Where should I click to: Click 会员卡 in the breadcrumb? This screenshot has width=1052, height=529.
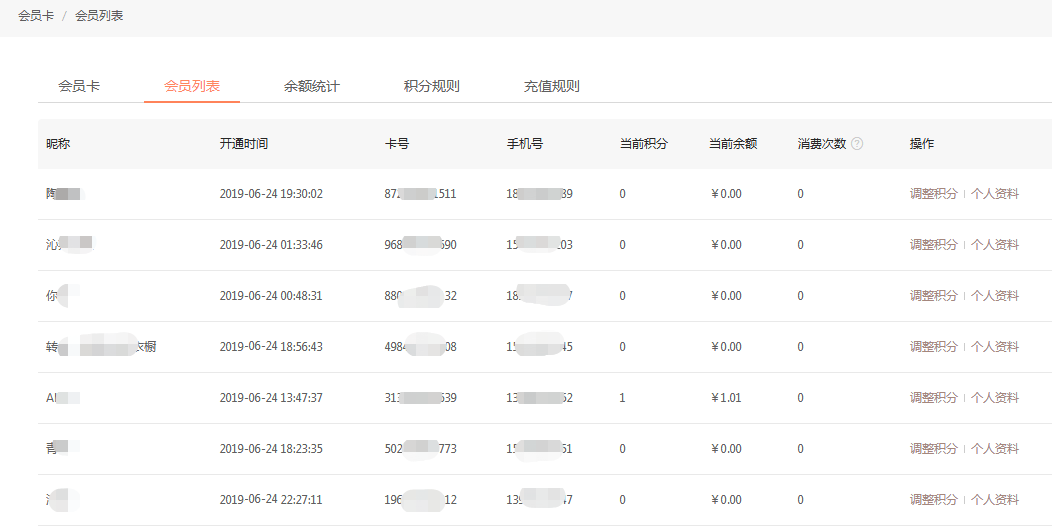tap(36, 16)
